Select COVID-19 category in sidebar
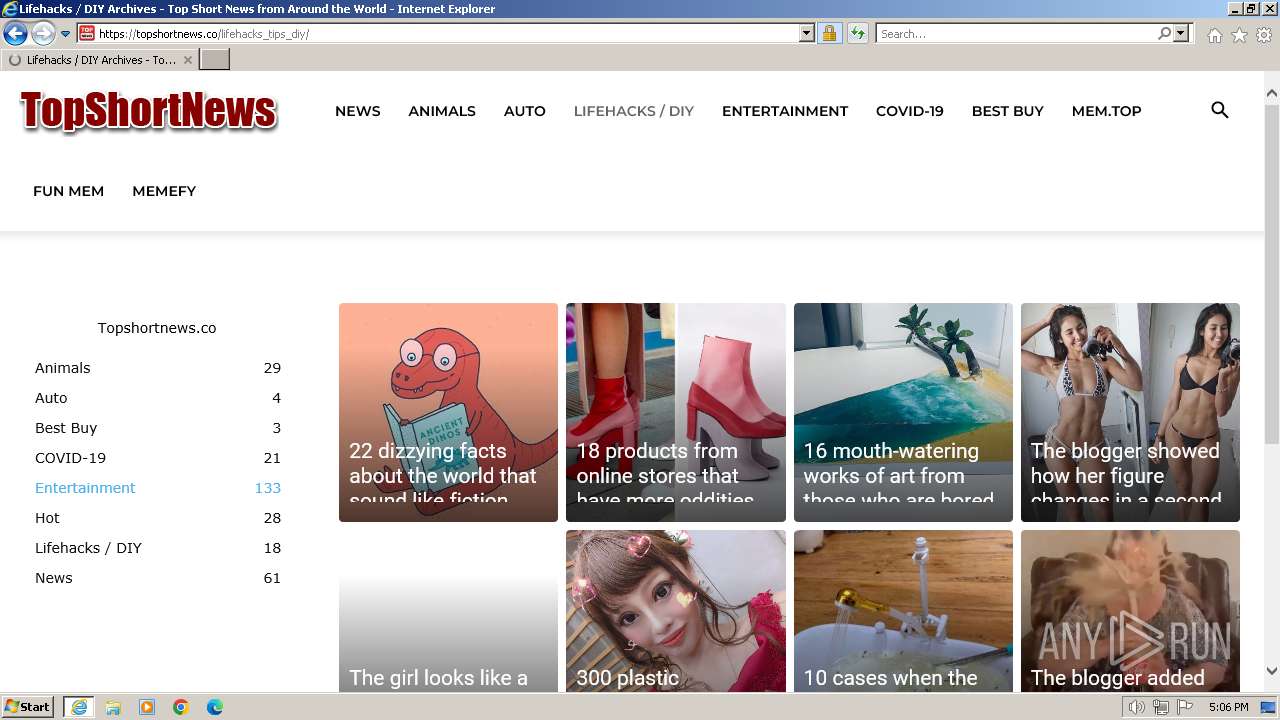This screenshot has width=1280, height=720. [x=158, y=458]
